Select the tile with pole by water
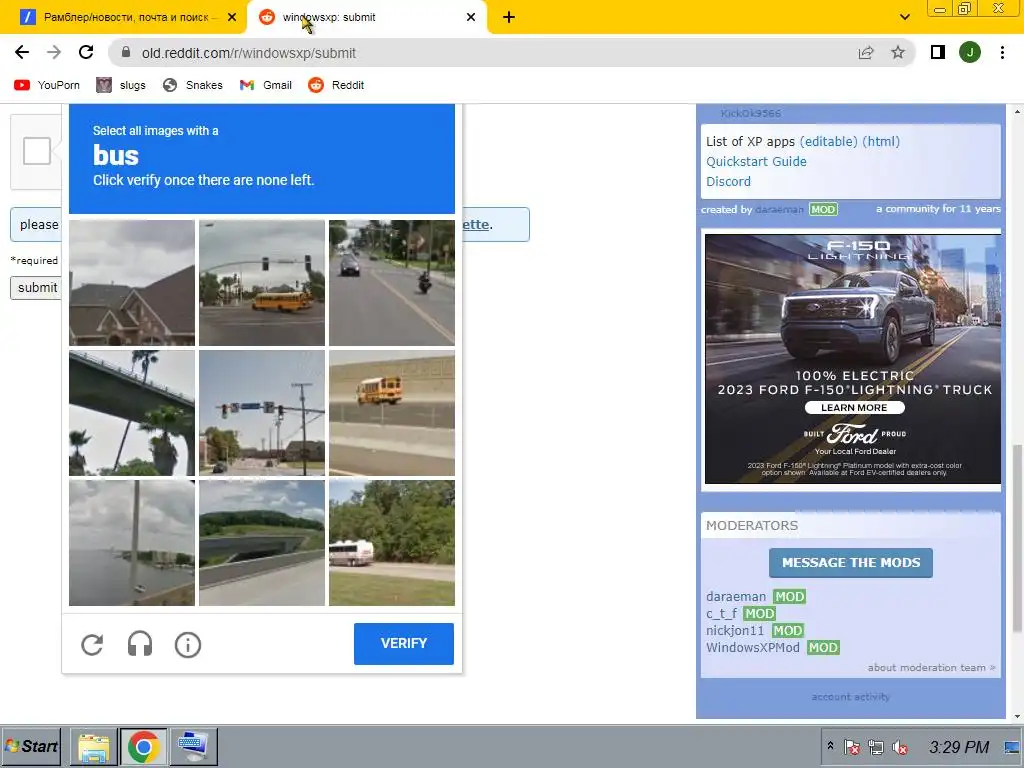The image size is (1024, 768). pyautogui.click(x=132, y=543)
